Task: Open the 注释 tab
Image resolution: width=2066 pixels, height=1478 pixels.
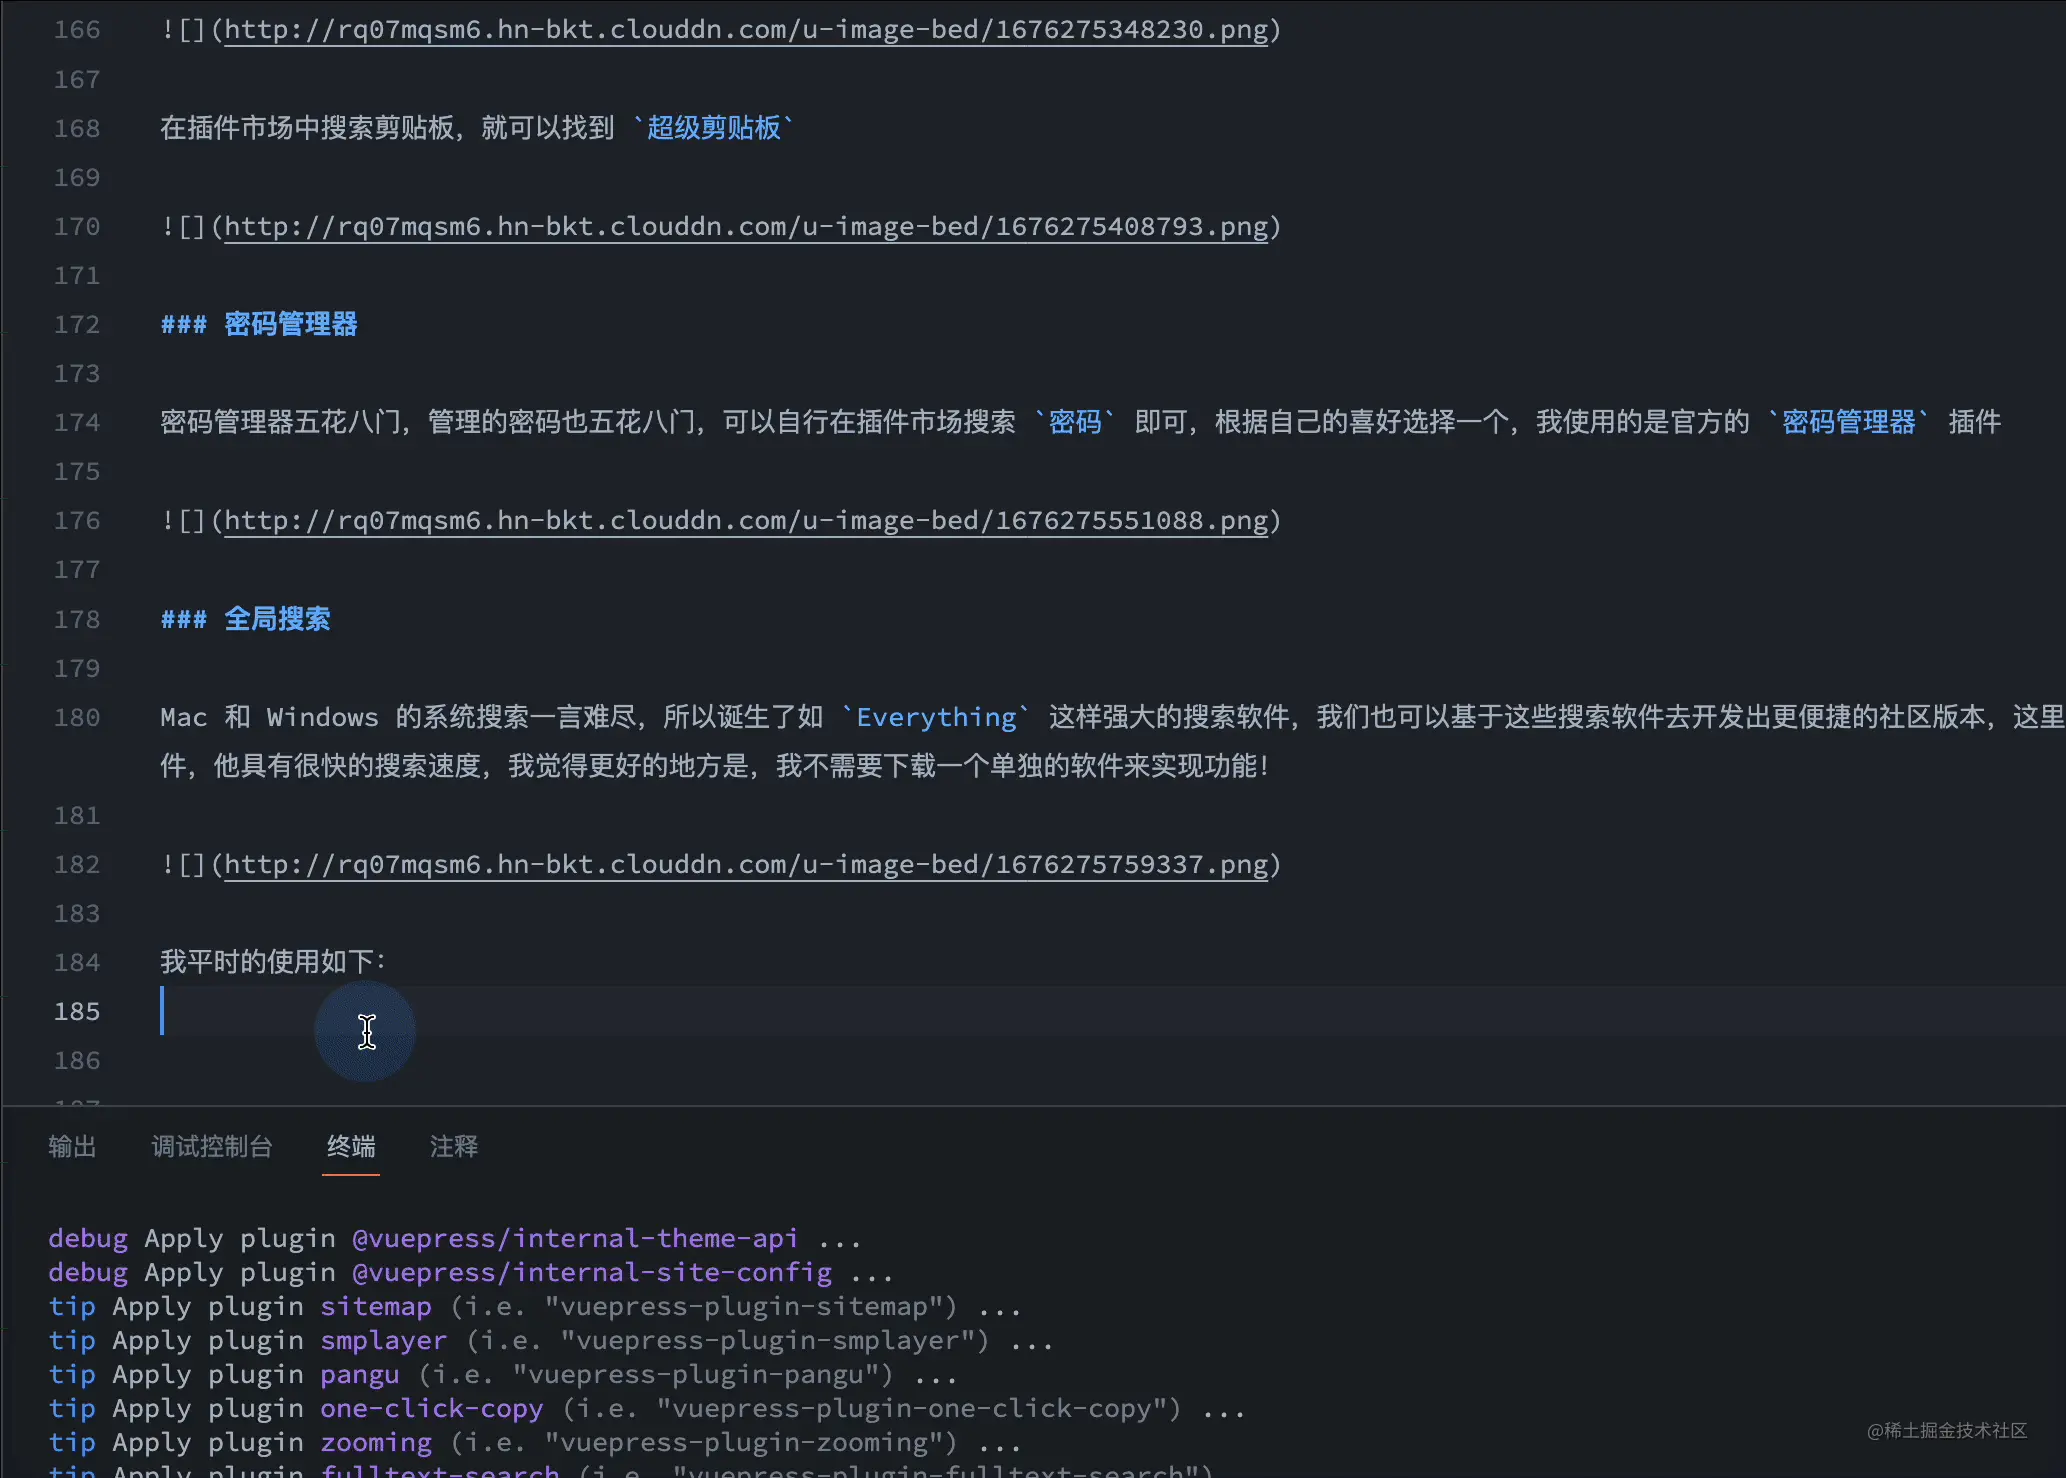Action: 454,1146
